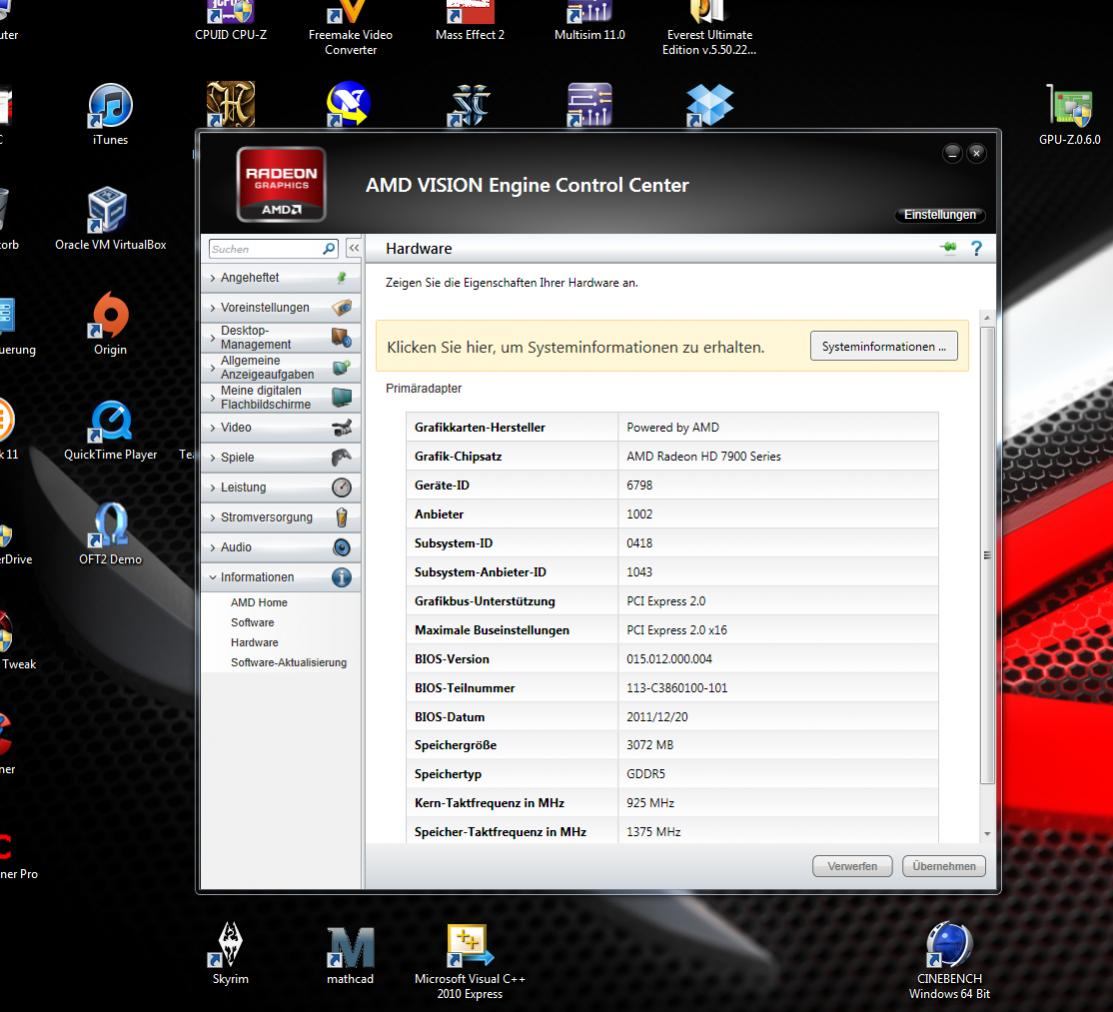Launch CINEBENCH Windows 64 Bit
The width and height of the screenshot is (1113, 1012).
click(x=949, y=961)
